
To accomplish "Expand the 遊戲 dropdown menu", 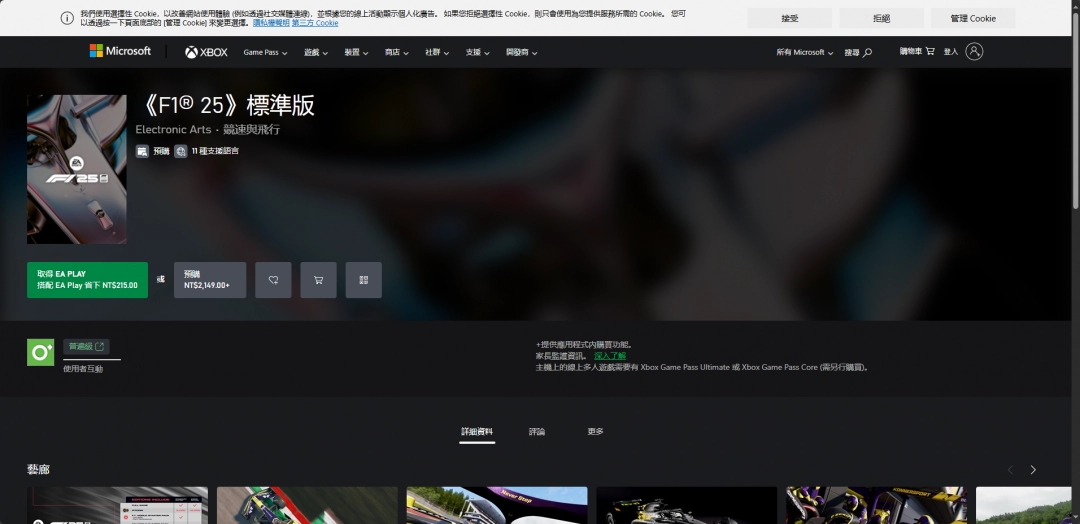I will click(x=317, y=52).
